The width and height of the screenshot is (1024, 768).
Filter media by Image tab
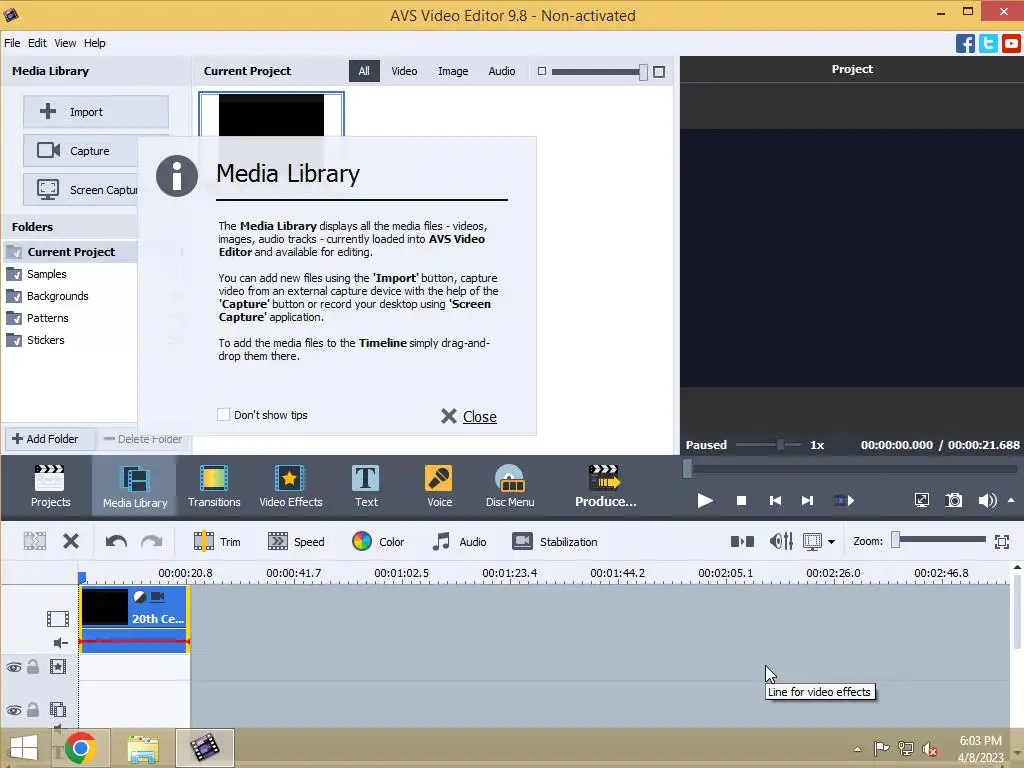coord(453,71)
